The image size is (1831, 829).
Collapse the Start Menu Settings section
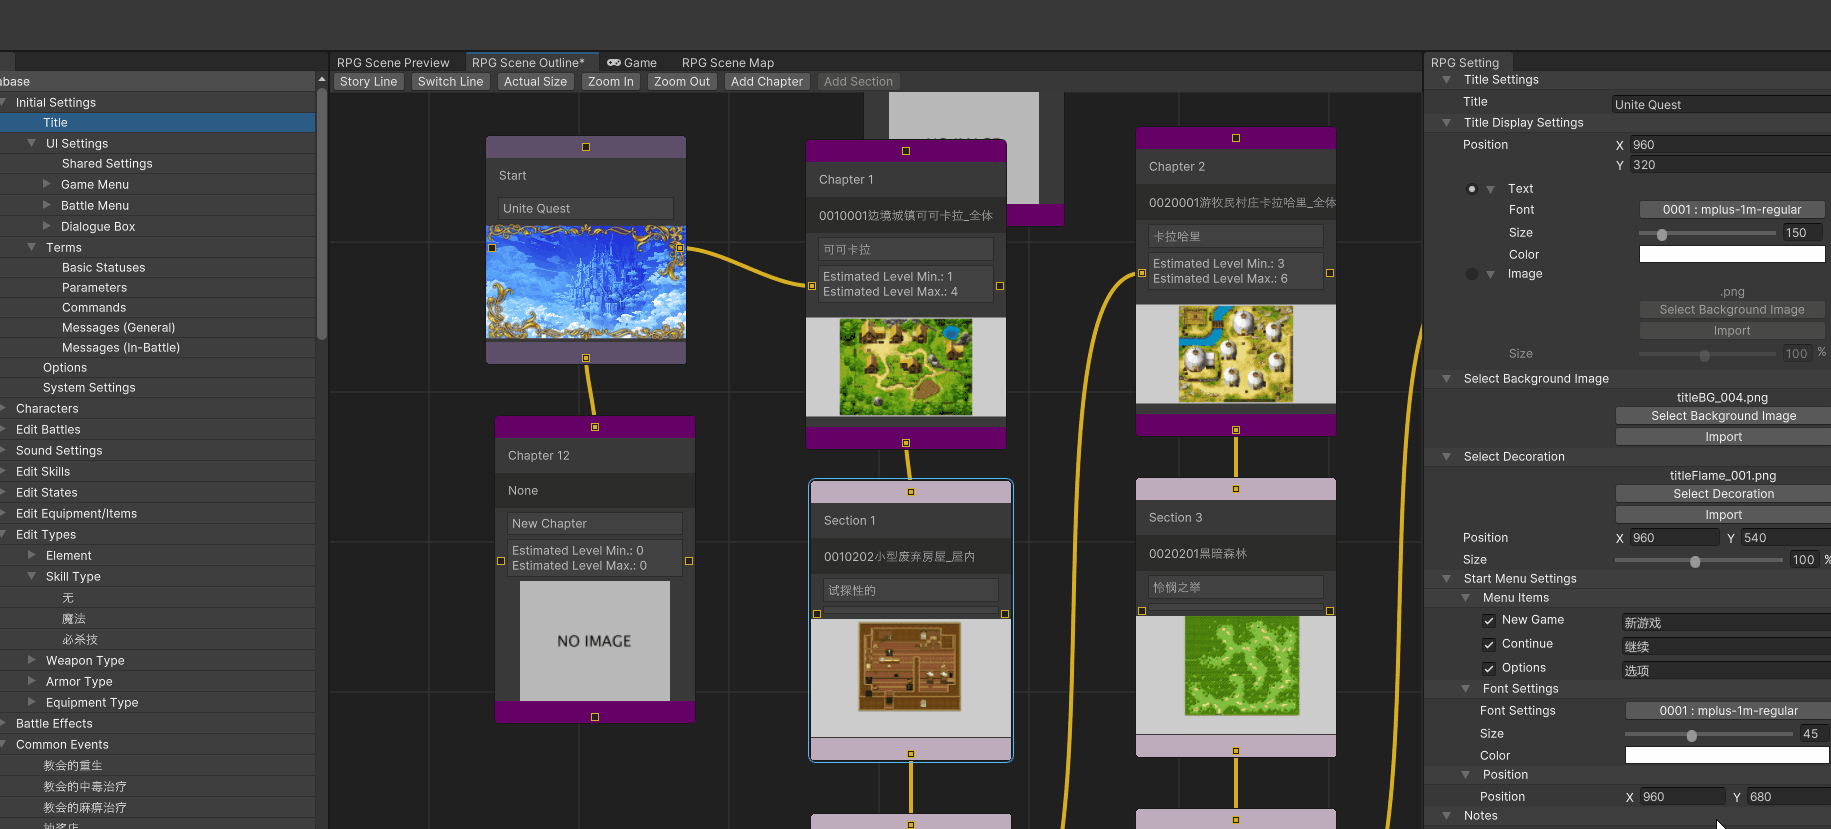[x=1446, y=579]
